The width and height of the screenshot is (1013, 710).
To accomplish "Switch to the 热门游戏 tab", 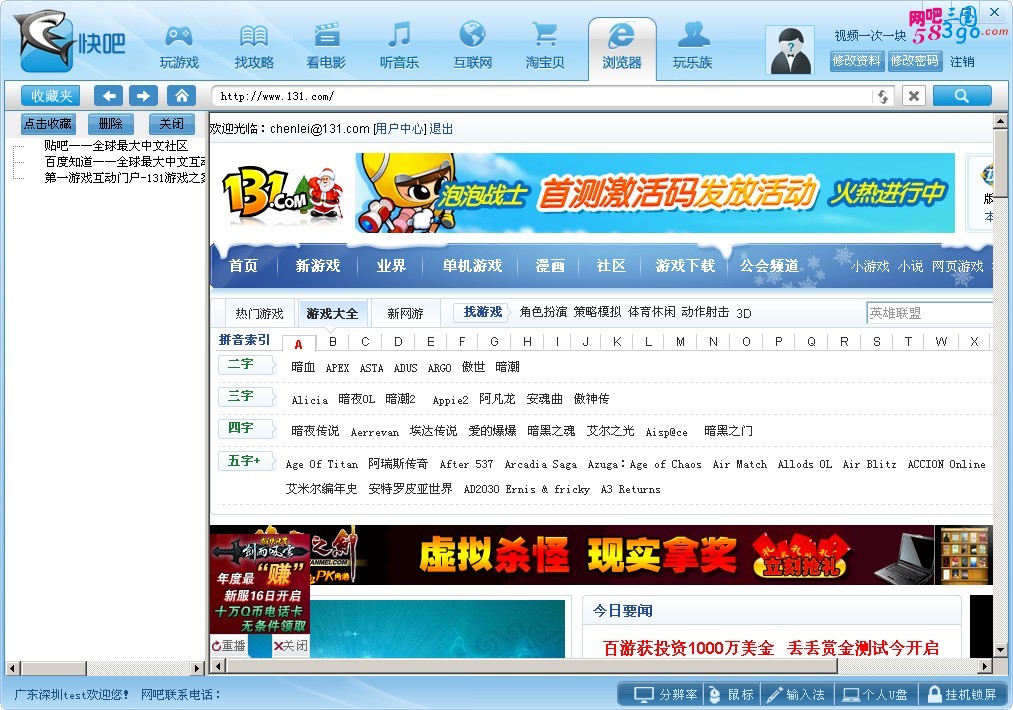I will click(259, 313).
